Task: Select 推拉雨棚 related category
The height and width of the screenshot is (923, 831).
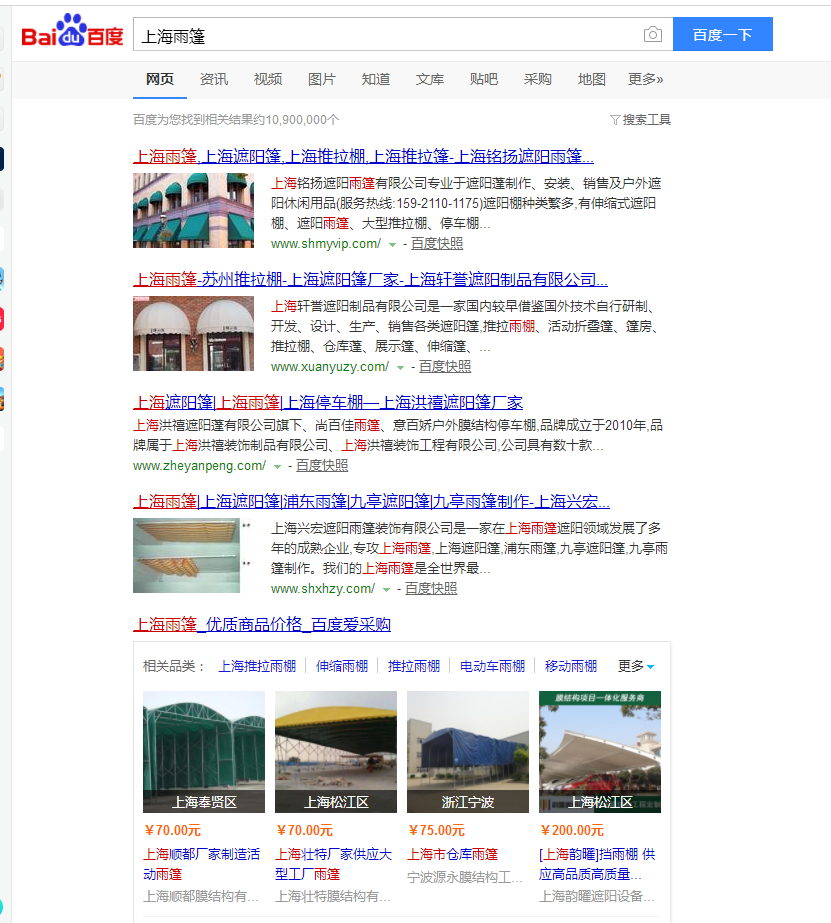Action: click(414, 666)
